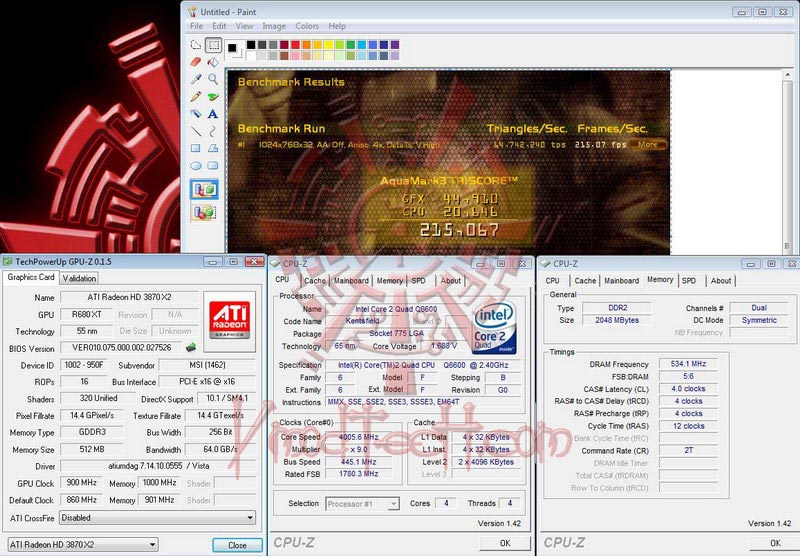Open CPU tab in the right CPU-Z window

553,281
